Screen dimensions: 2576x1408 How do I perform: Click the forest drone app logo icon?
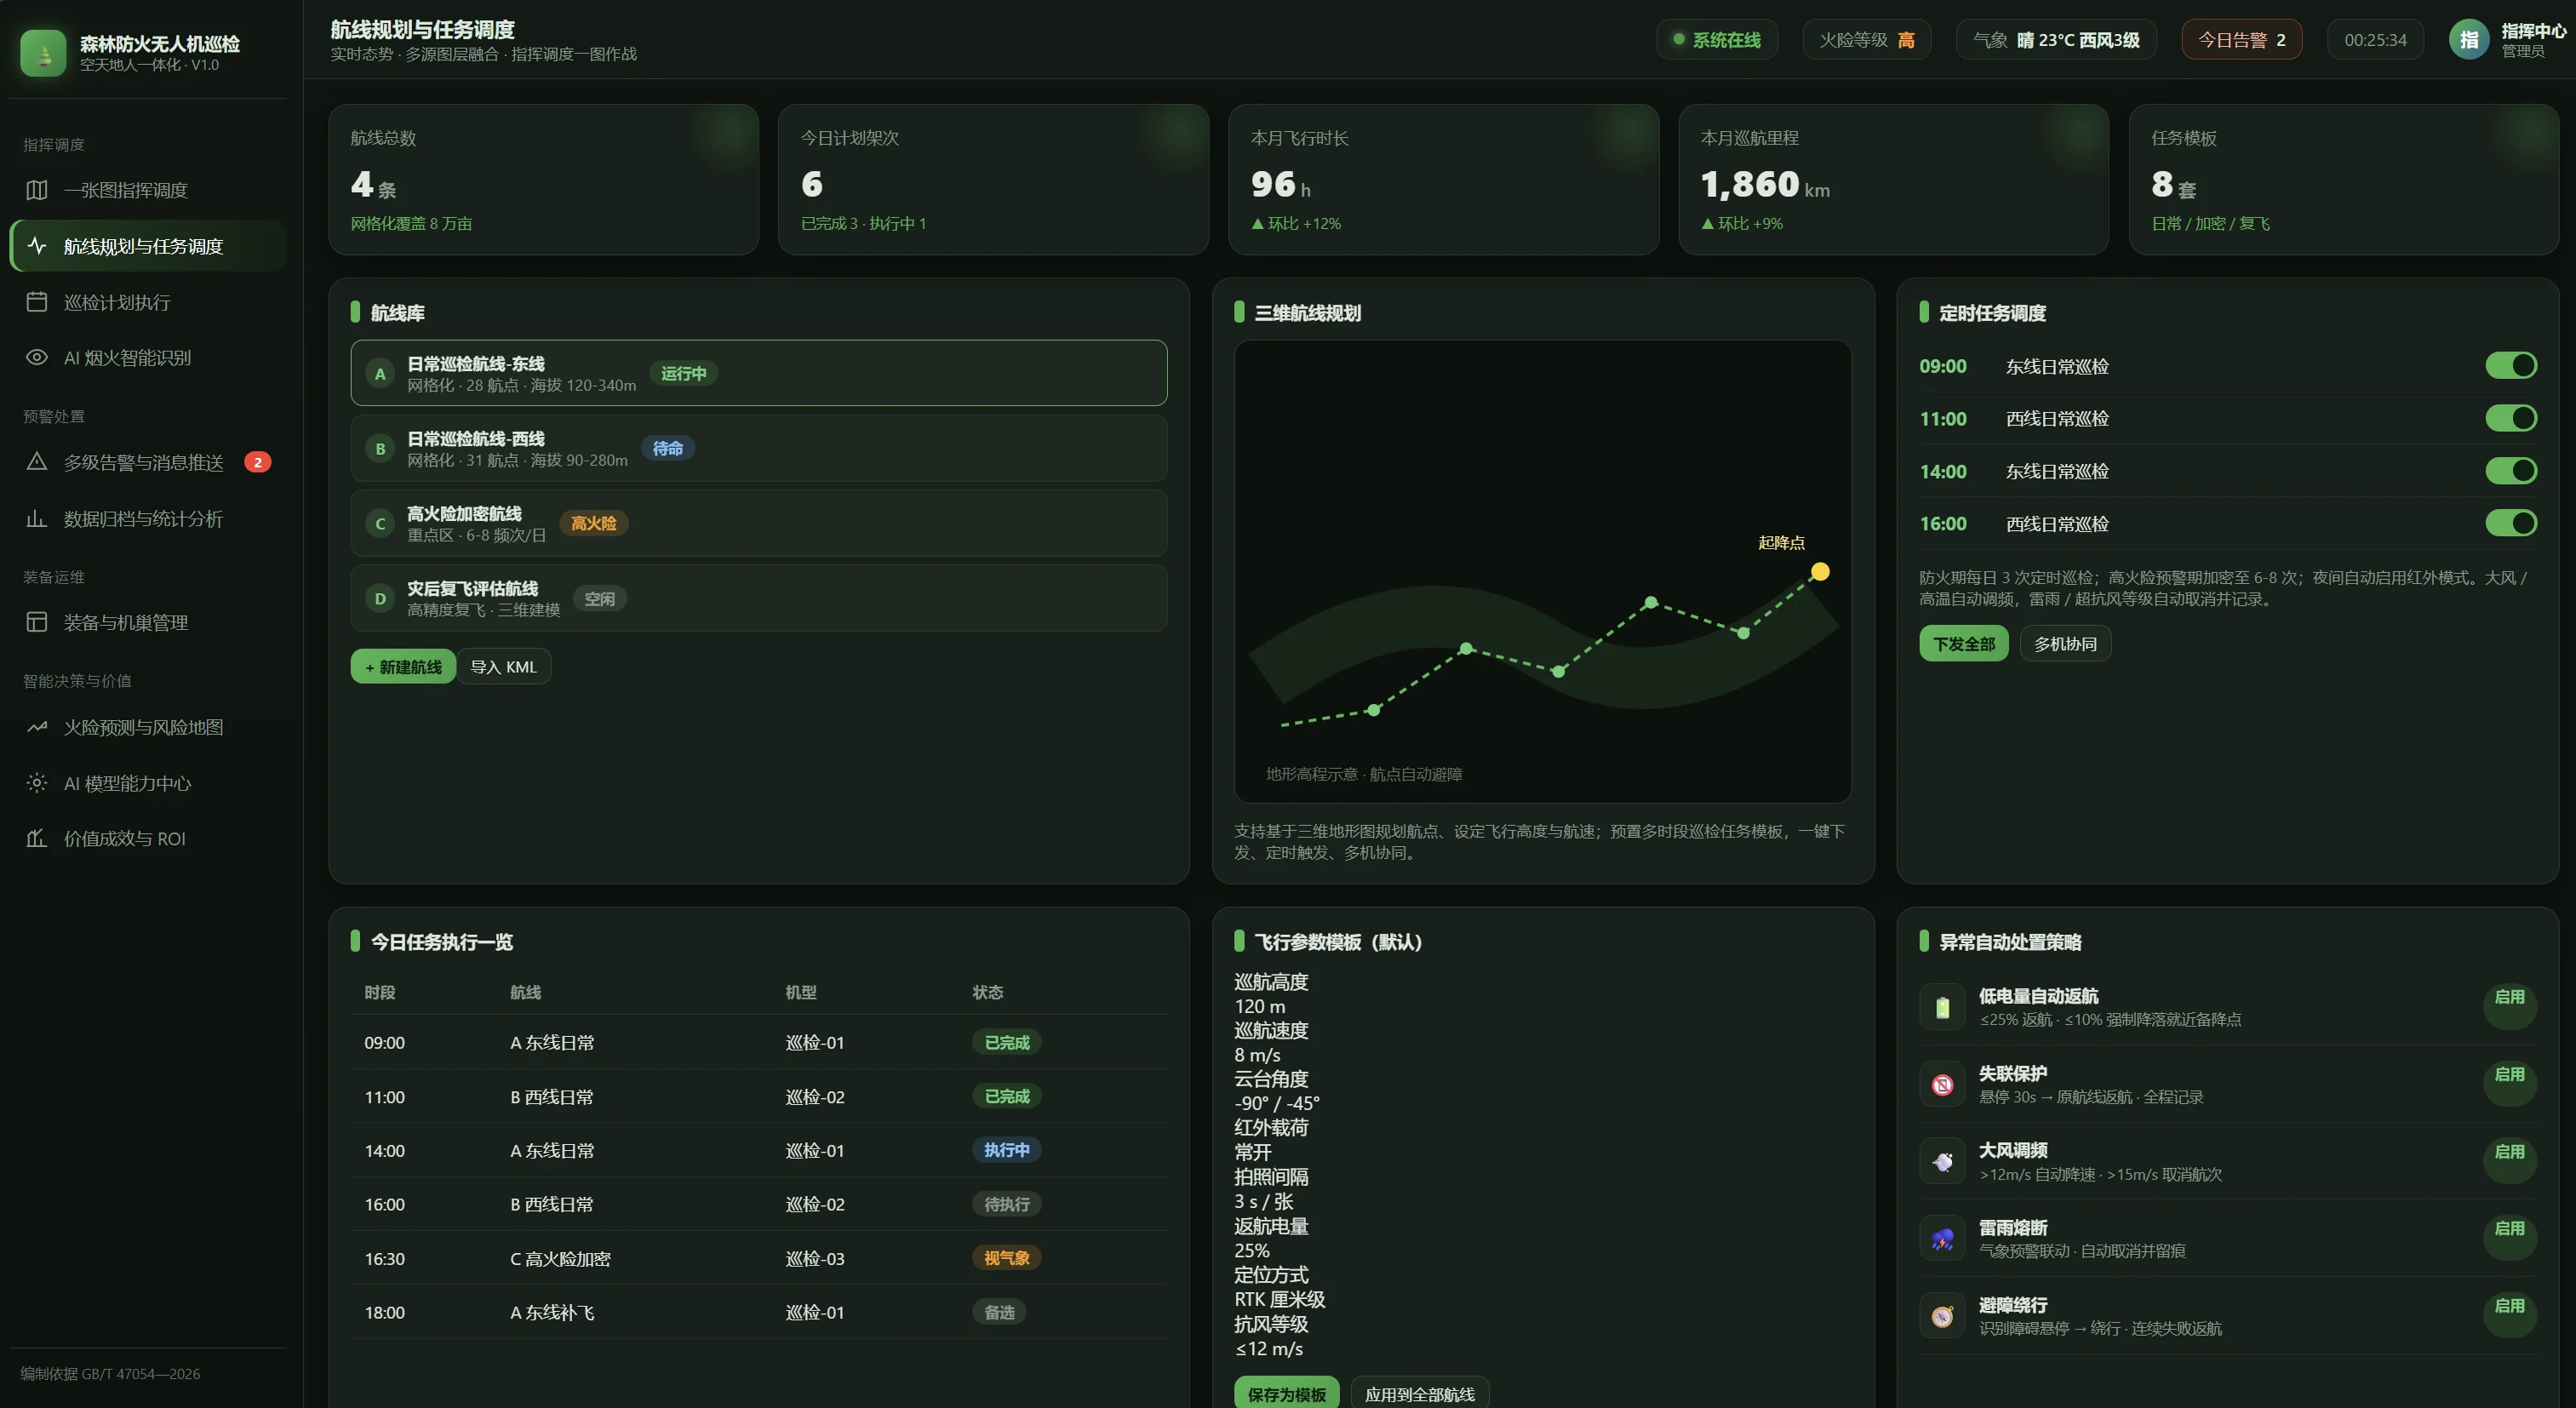43,52
